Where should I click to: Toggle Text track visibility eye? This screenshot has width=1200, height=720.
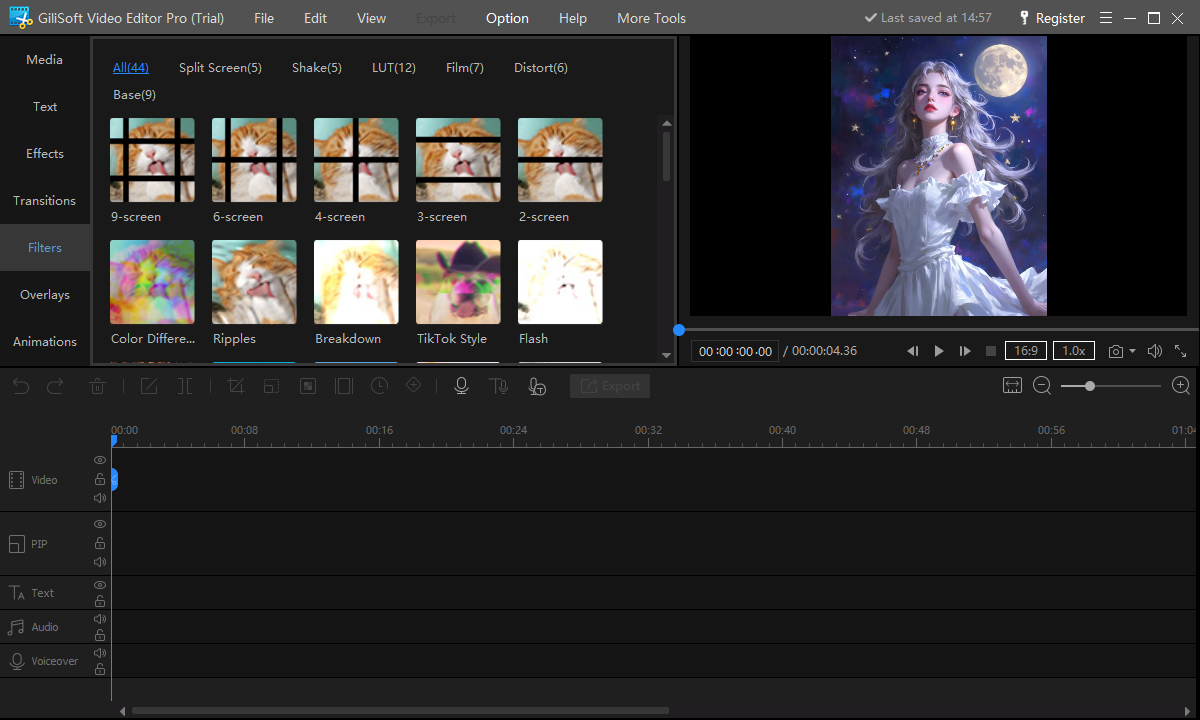click(x=100, y=585)
